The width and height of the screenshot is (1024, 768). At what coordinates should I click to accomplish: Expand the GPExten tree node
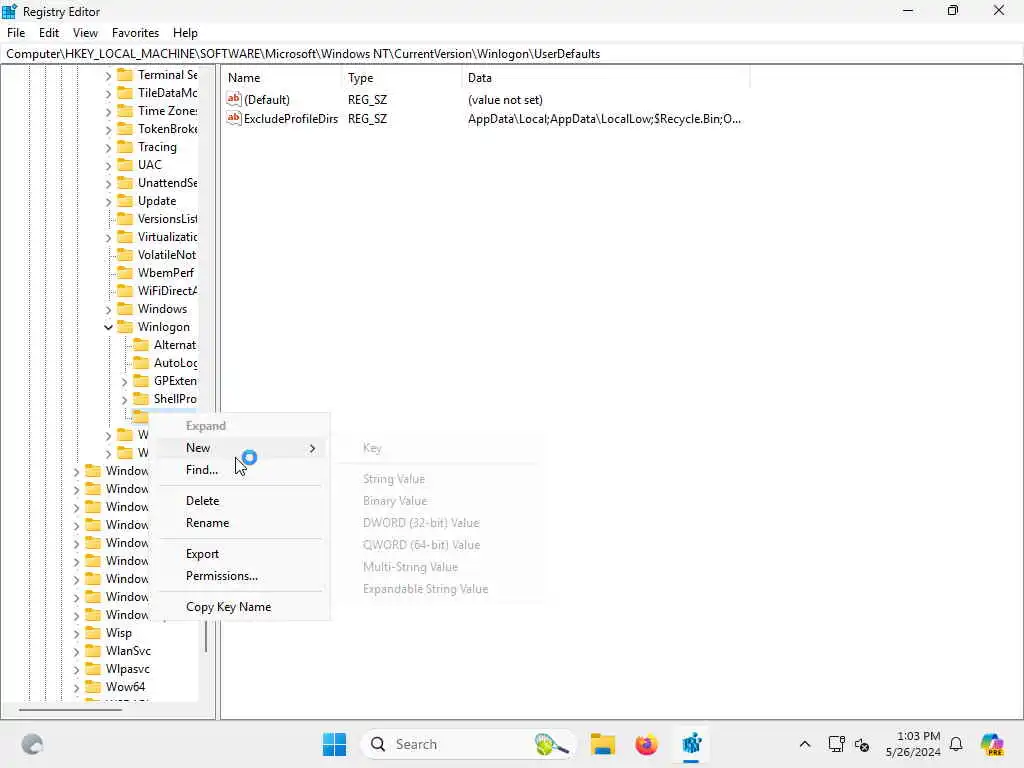(x=124, y=381)
